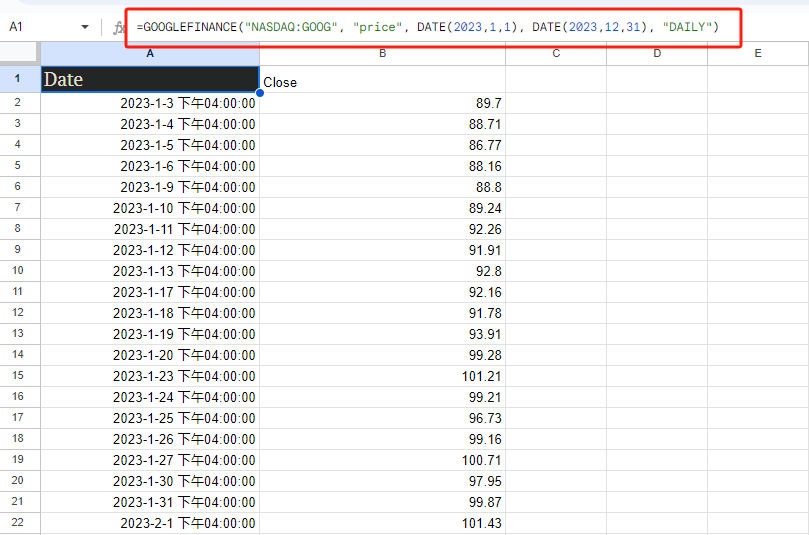This screenshot has height=535, width=809.
Task: Select row 10 header
Action: click(18, 271)
